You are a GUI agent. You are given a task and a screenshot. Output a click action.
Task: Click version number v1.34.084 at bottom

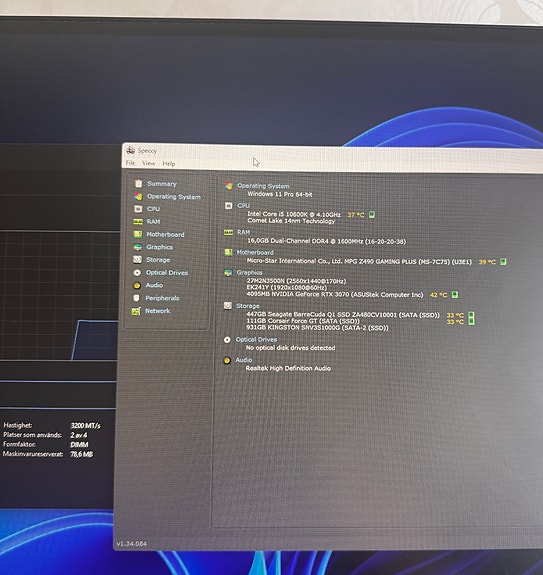coord(132,543)
